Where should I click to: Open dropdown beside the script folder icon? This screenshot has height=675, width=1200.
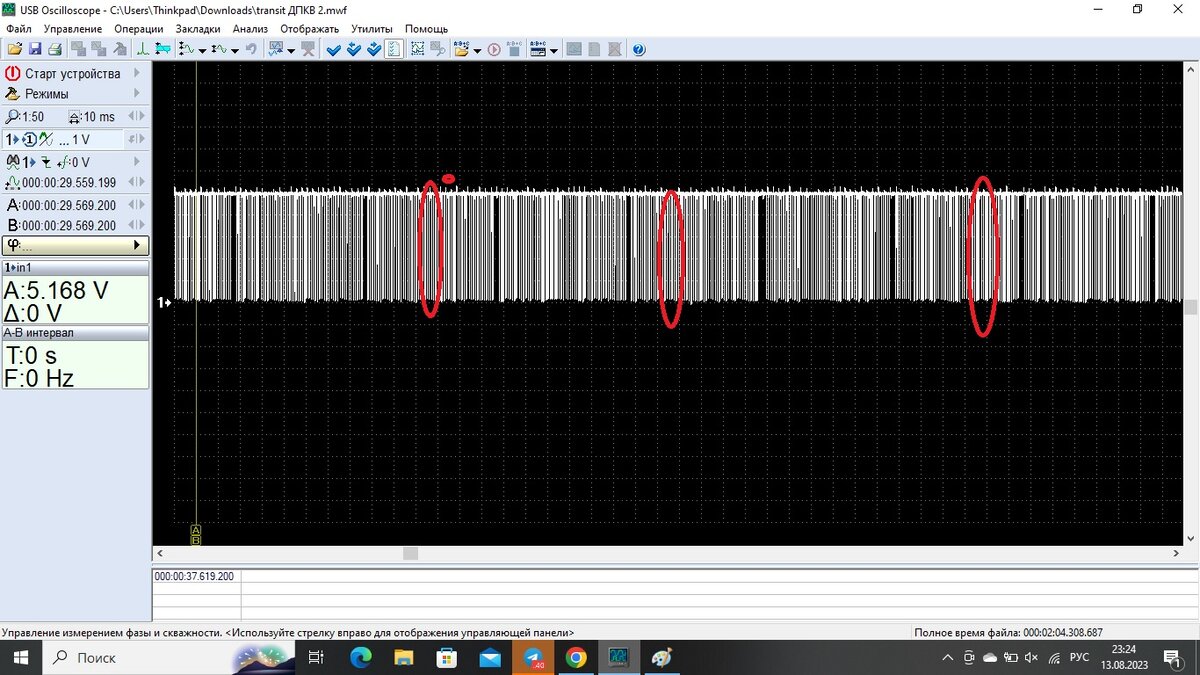477,50
